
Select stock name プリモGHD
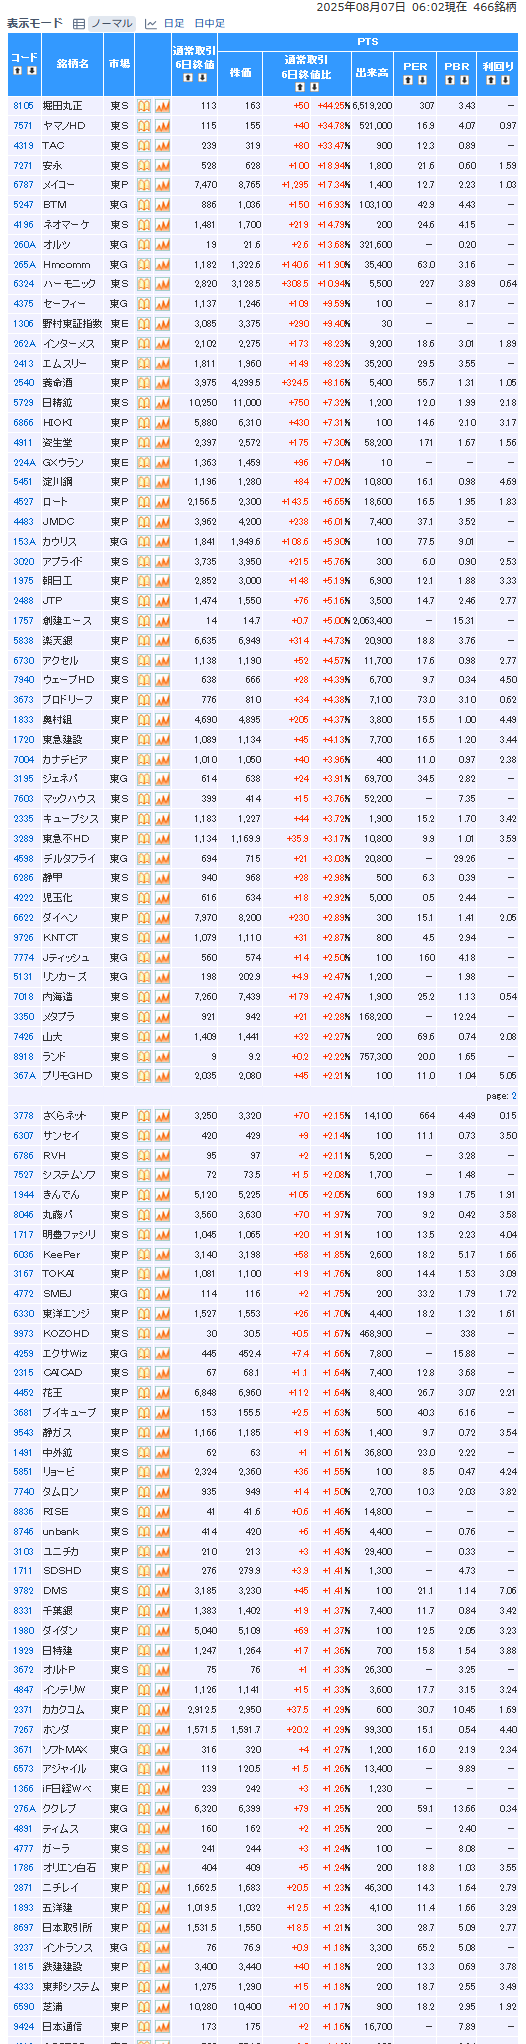click(67, 1075)
